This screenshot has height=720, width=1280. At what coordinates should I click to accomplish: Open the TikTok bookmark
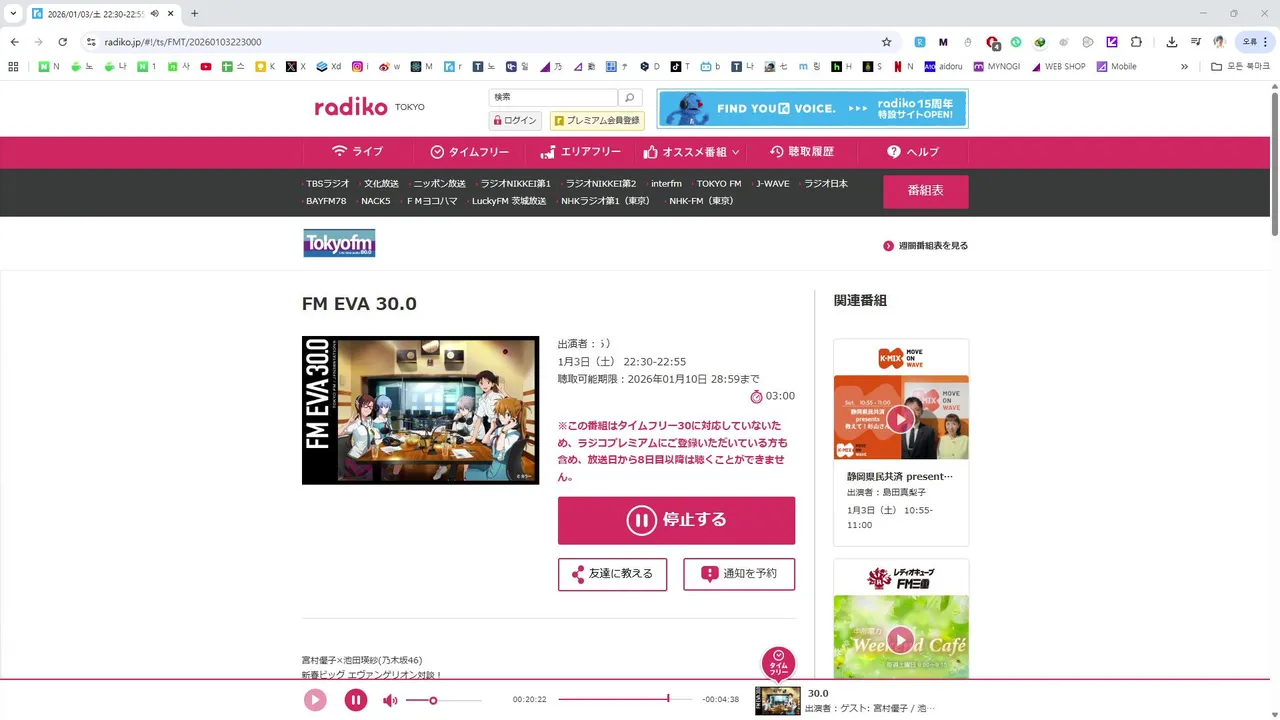[681, 67]
